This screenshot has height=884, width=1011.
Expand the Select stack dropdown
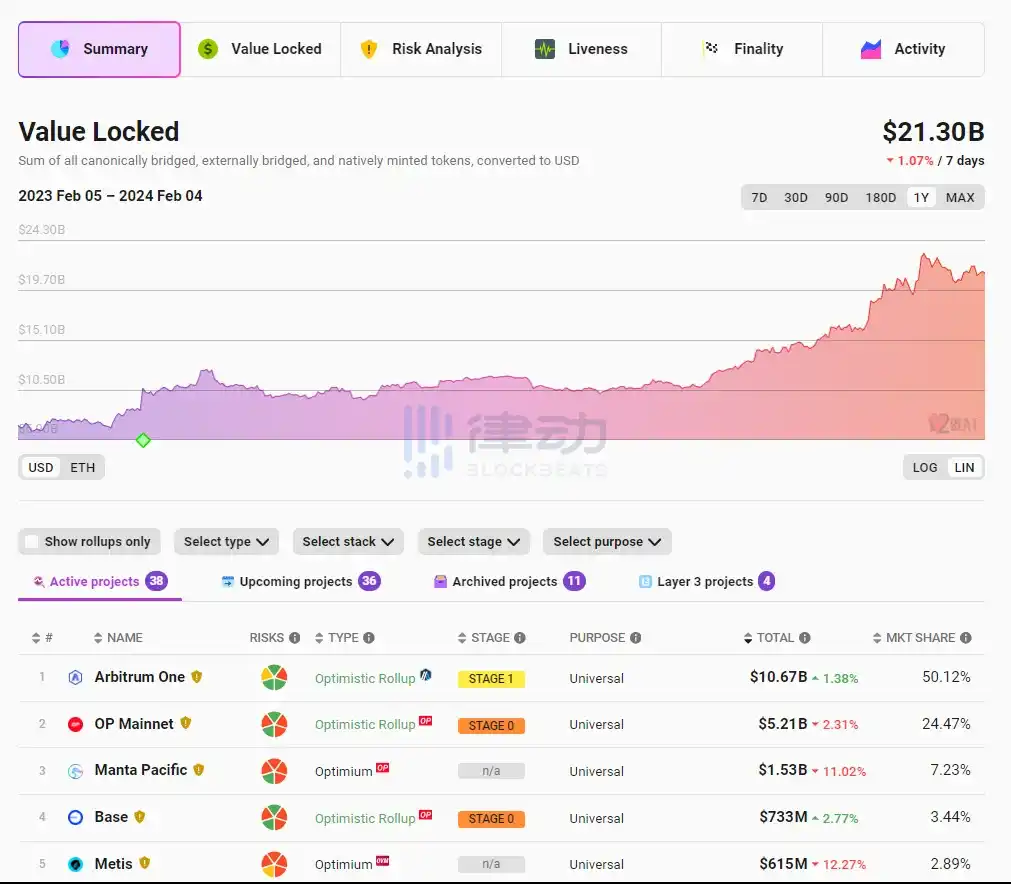tap(348, 542)
